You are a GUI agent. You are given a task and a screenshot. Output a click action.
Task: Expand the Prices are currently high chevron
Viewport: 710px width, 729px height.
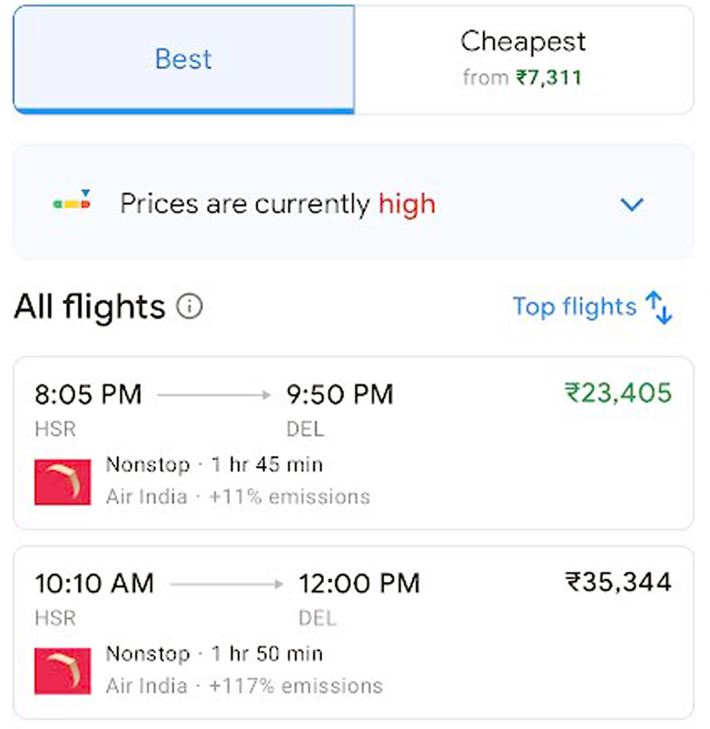[x=631, y=204]
